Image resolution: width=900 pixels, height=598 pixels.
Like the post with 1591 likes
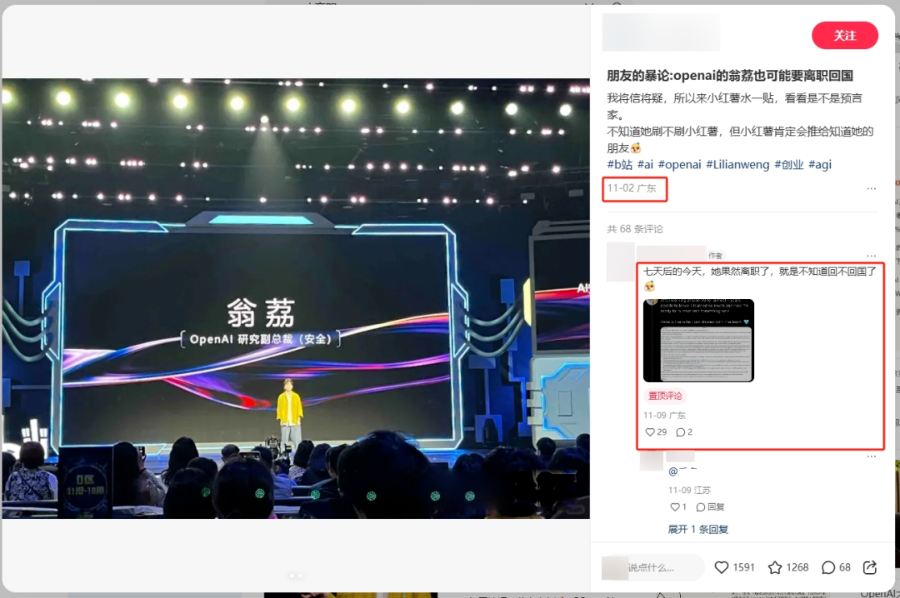pos(735,568)
